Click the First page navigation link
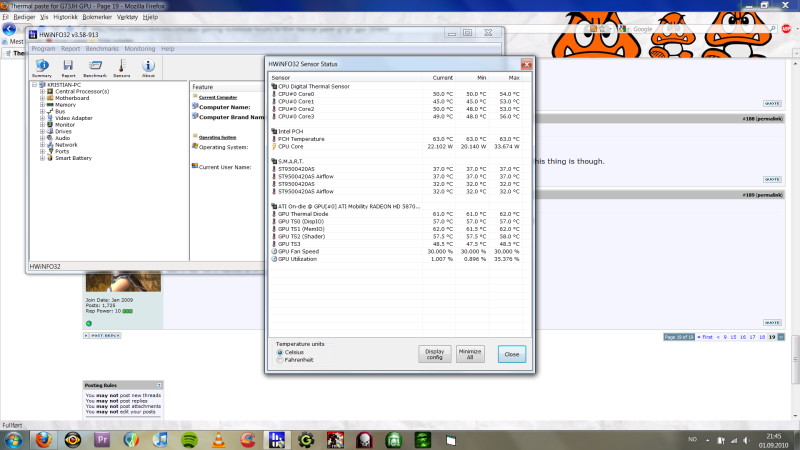This screenshot has width=800, height=450. pos(706,337)
